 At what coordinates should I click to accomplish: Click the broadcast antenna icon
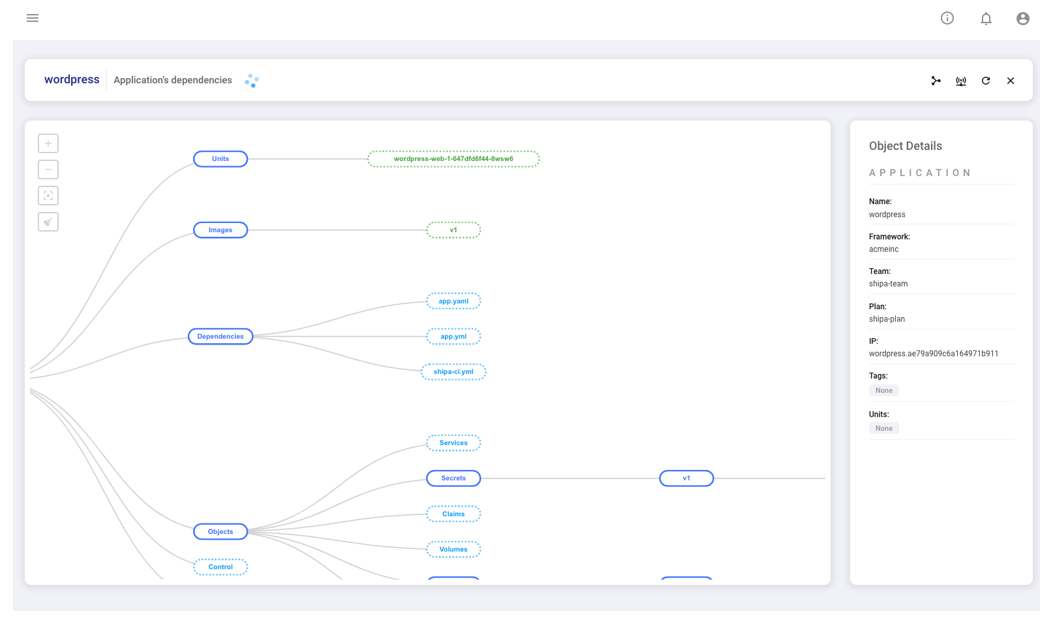click(x=961, y=81)
